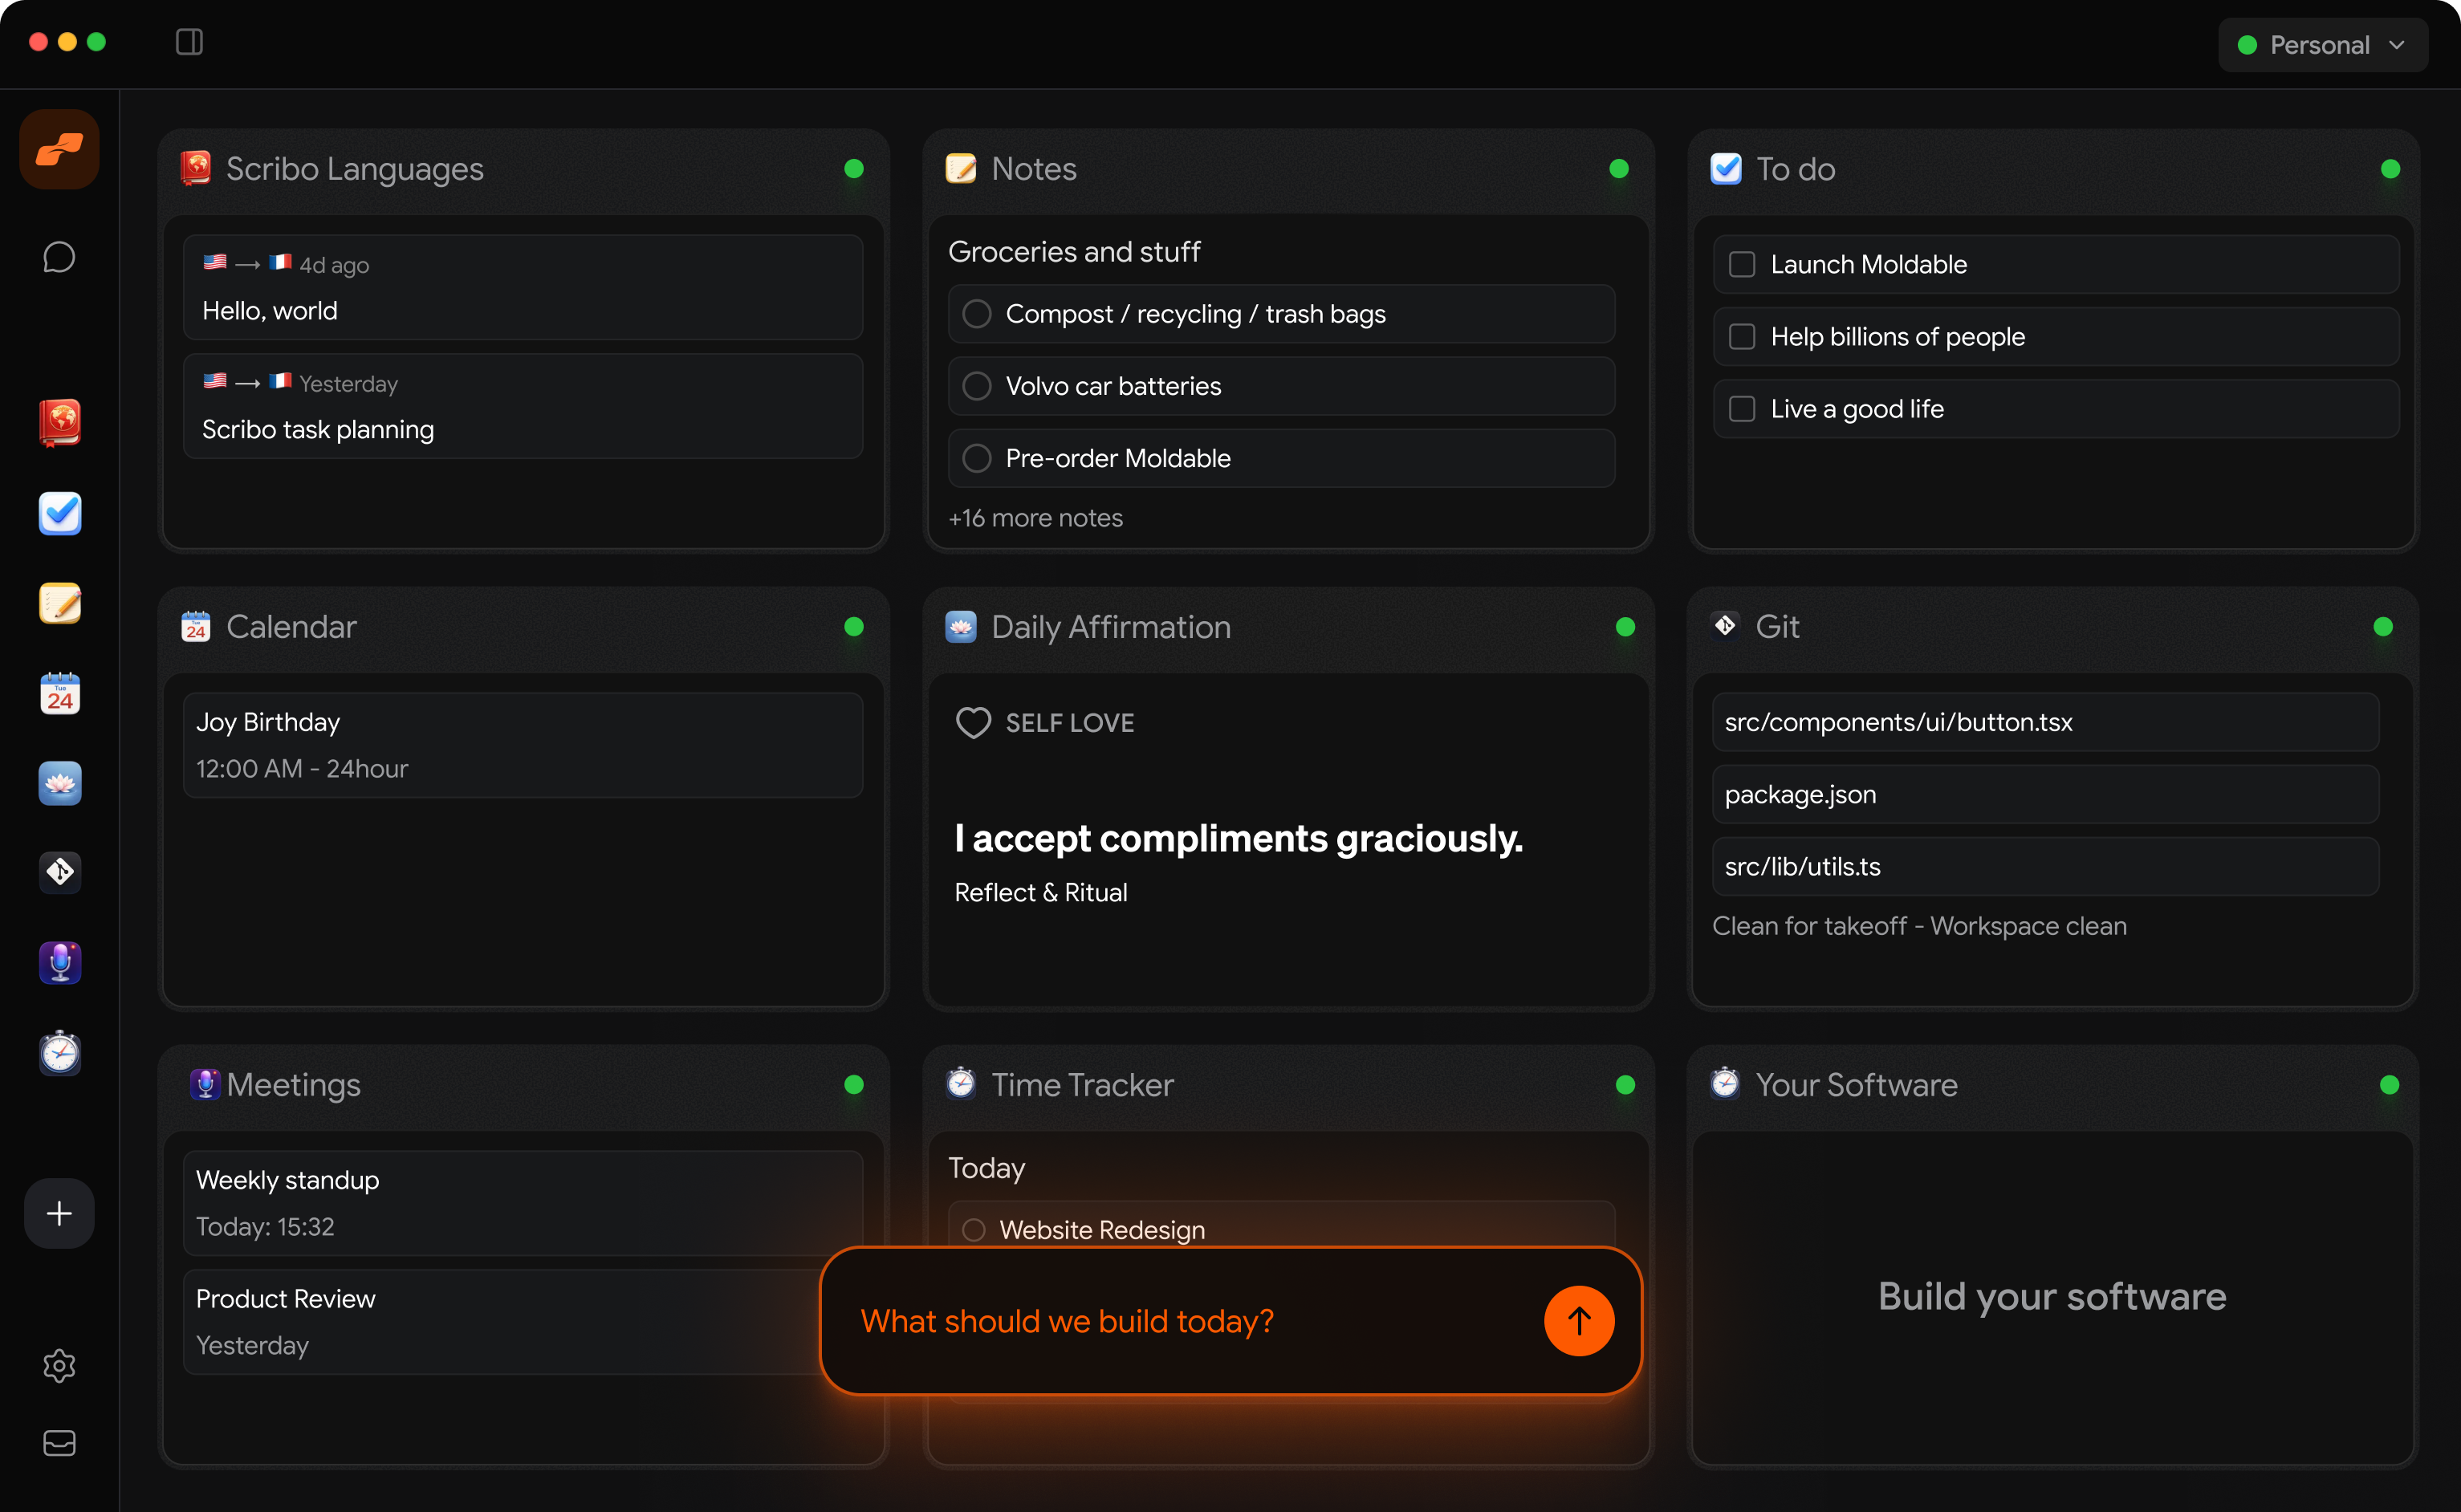
Task: Toggle the sidebar panel in the title bar
Action: pyautogui.click(x=189, y=42)
